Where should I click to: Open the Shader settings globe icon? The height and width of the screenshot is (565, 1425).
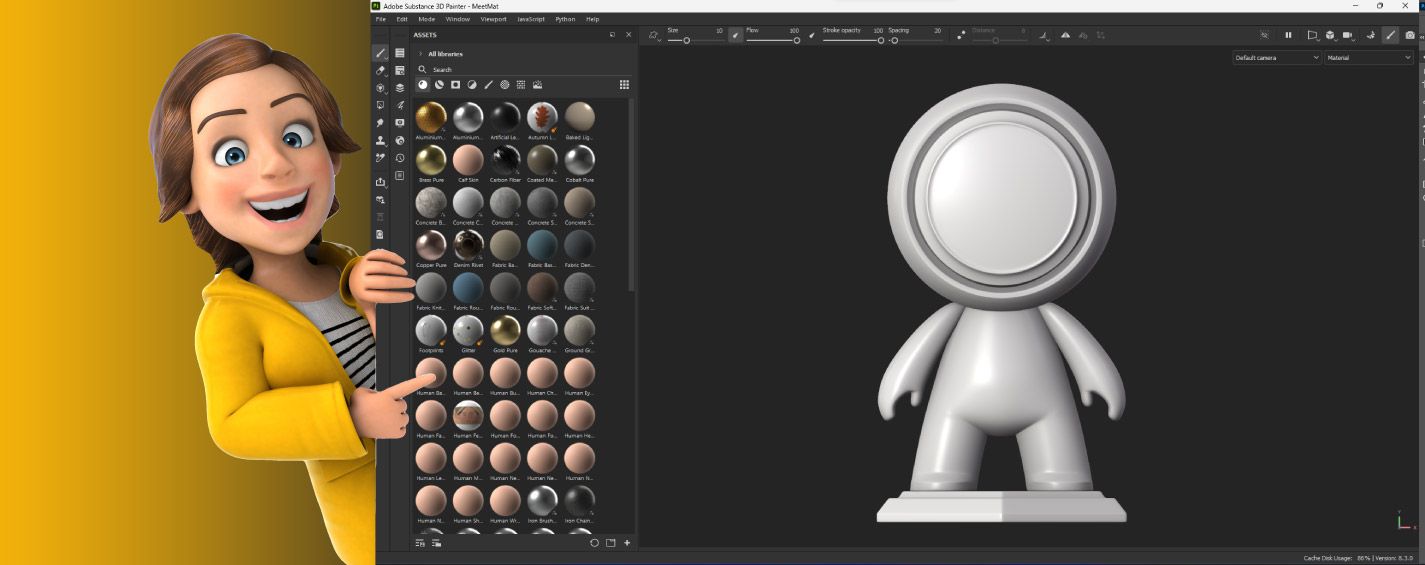(399, 140)
